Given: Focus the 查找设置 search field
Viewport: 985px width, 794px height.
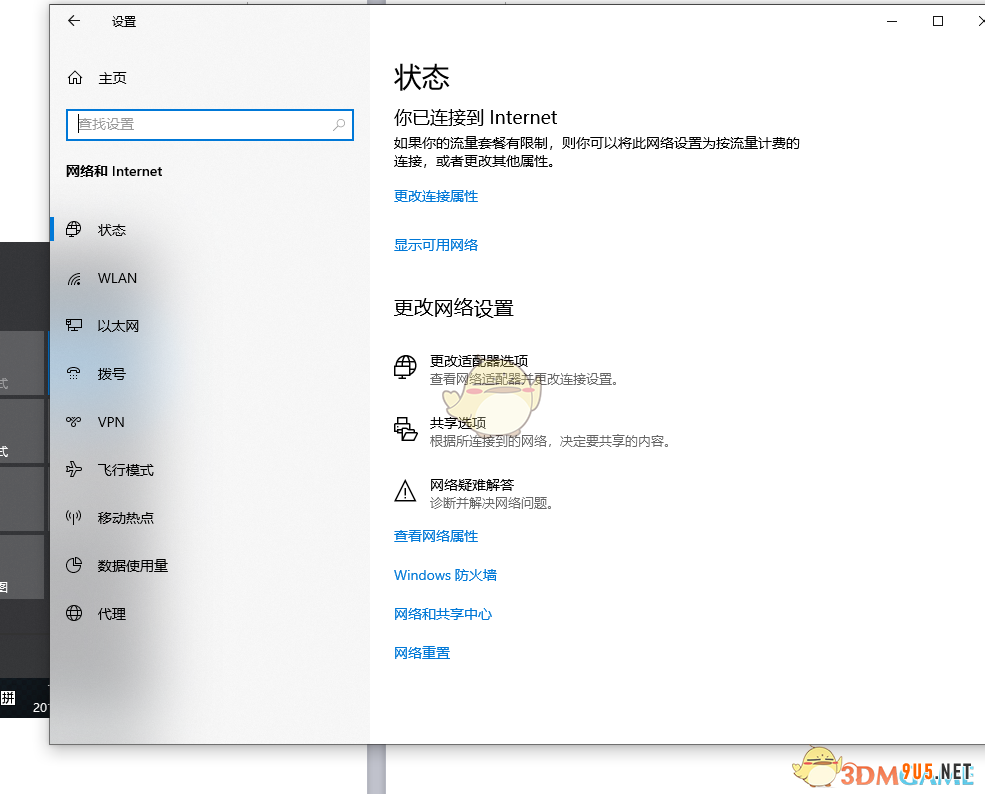Looking at the screenshot, I should click(210, 124).
